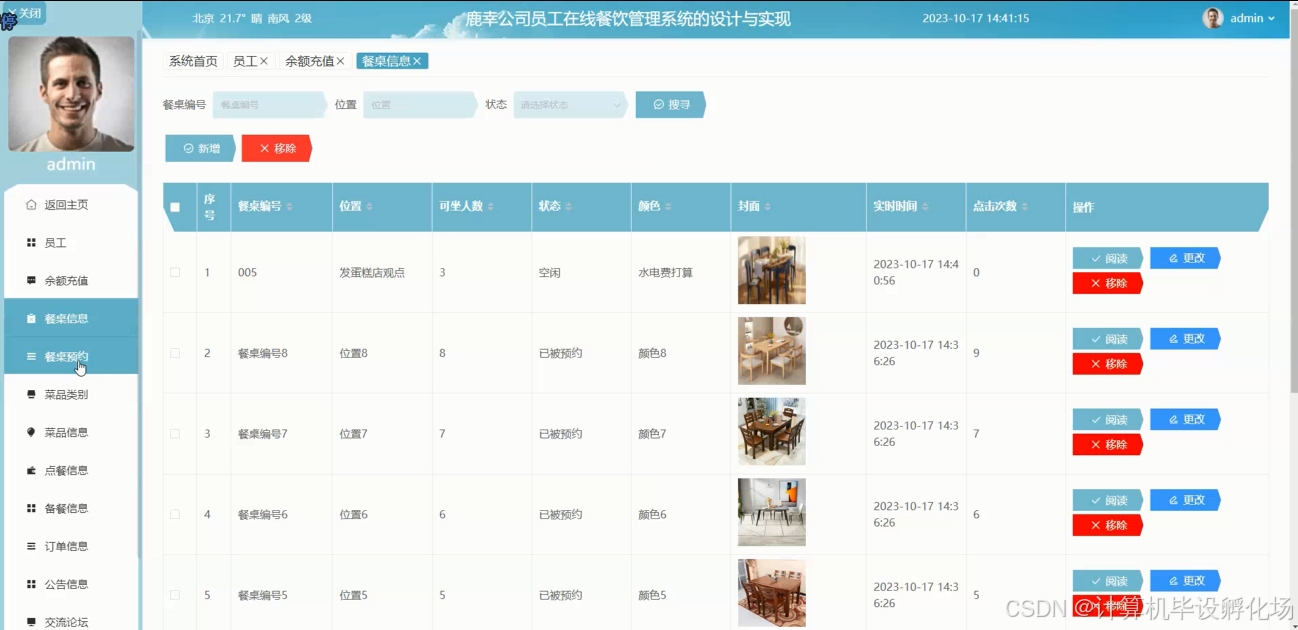1298x630 pixels.
Task: Open cover thumbnail for 餐桌编号8
Action: click(772, 351)
